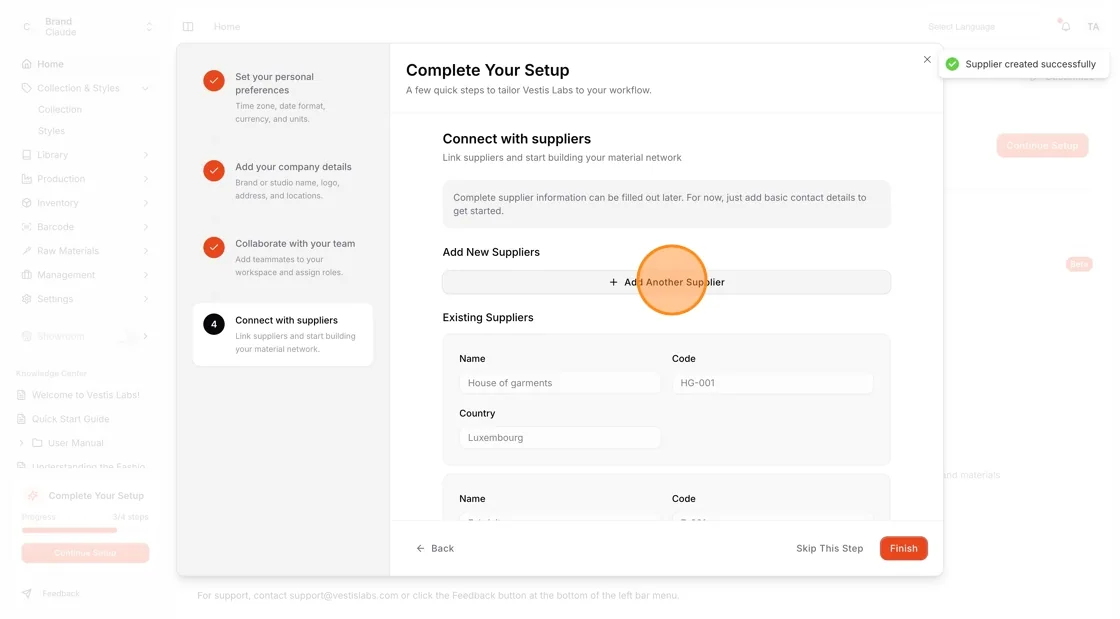Click the Beta badge

[x=1079, y=264]
